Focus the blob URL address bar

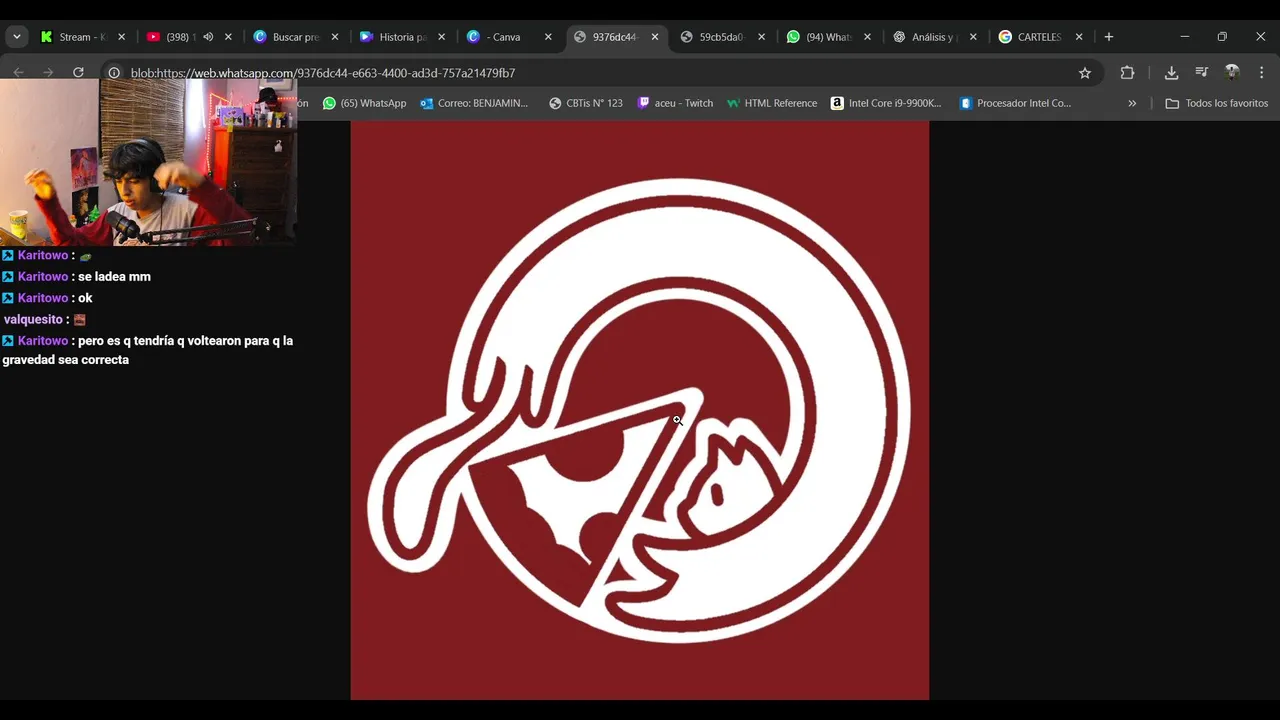click(600, 73)
